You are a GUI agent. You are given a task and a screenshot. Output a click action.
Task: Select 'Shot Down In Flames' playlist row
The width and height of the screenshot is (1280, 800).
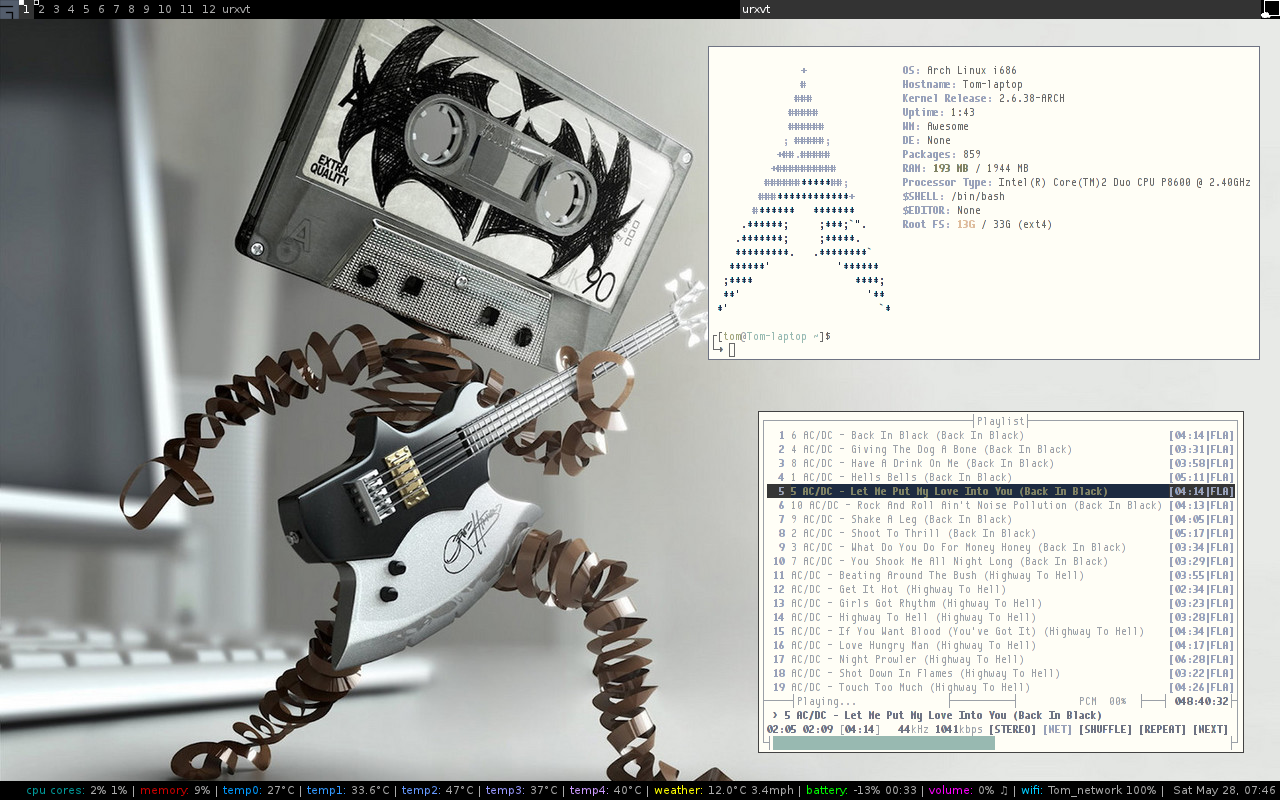pos(1001,673)
